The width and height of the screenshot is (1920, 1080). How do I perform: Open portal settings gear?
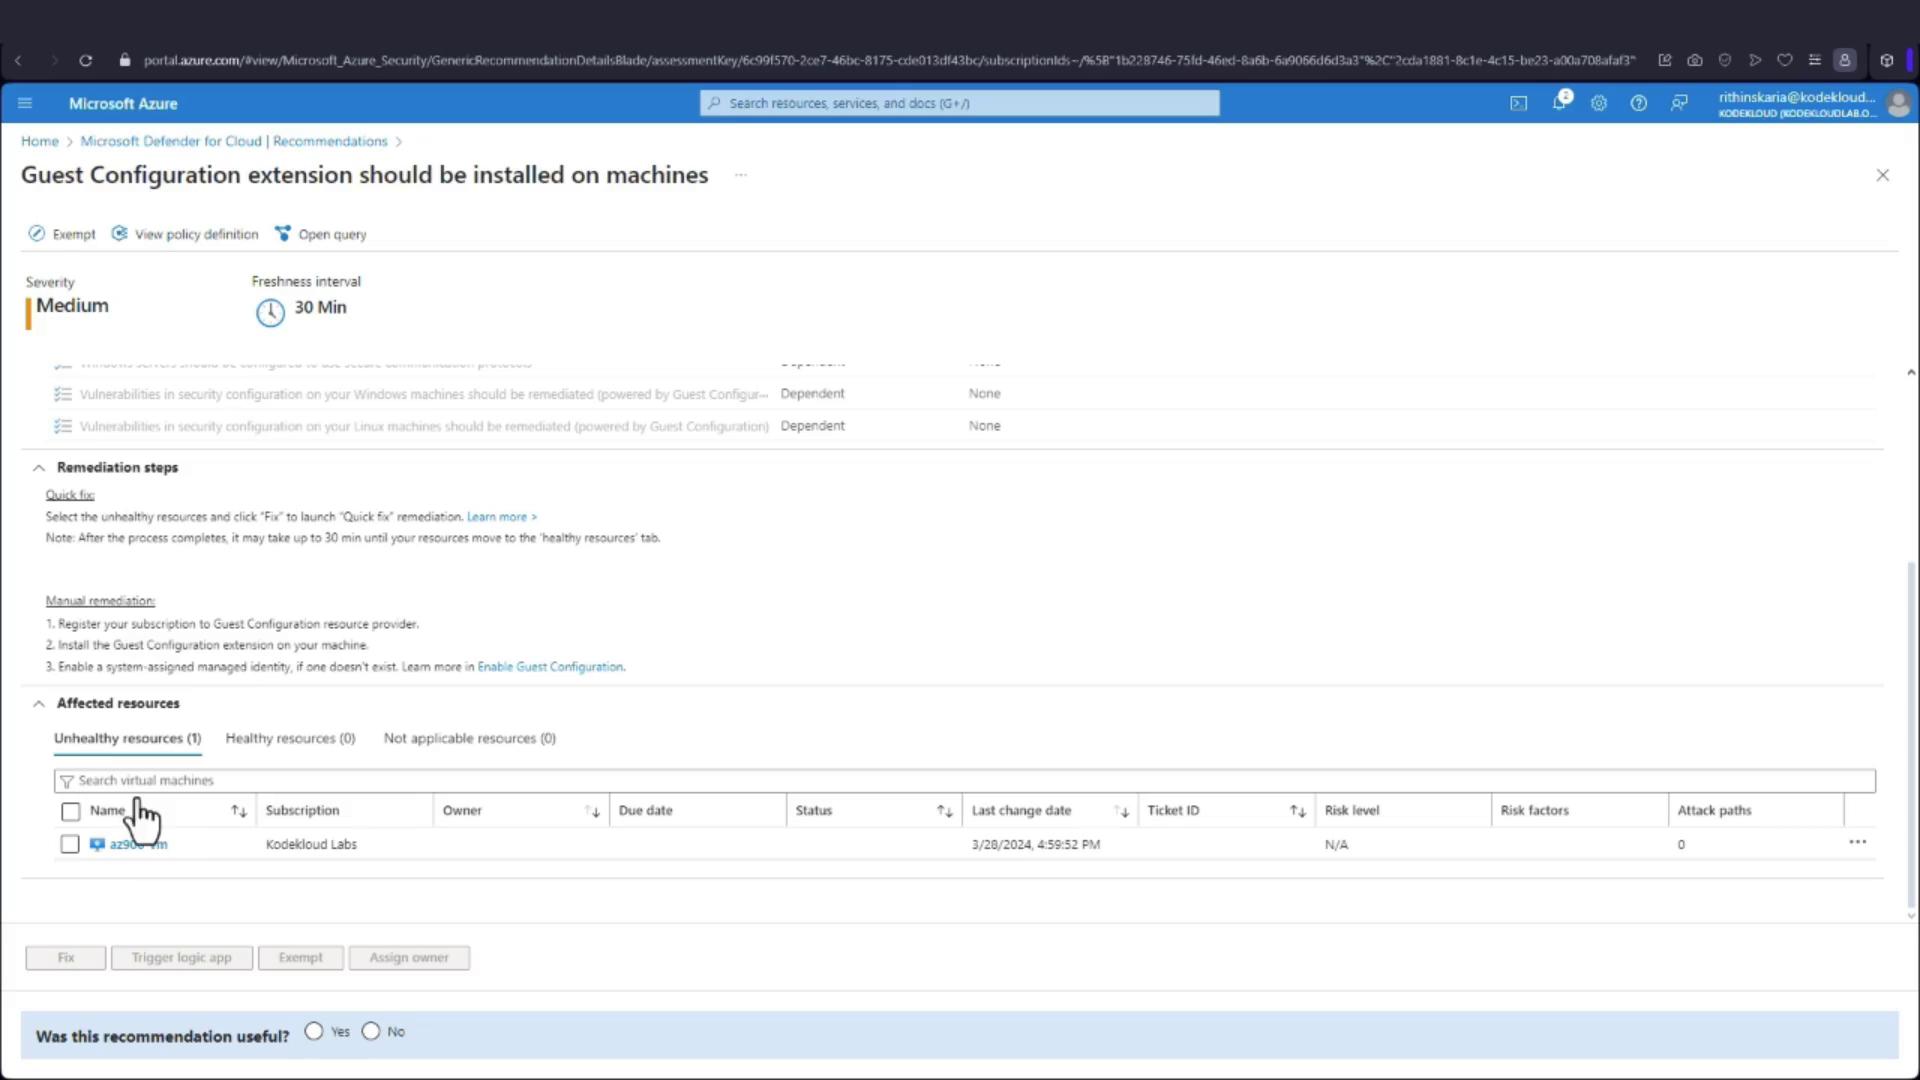click(x=1598, y=103)
